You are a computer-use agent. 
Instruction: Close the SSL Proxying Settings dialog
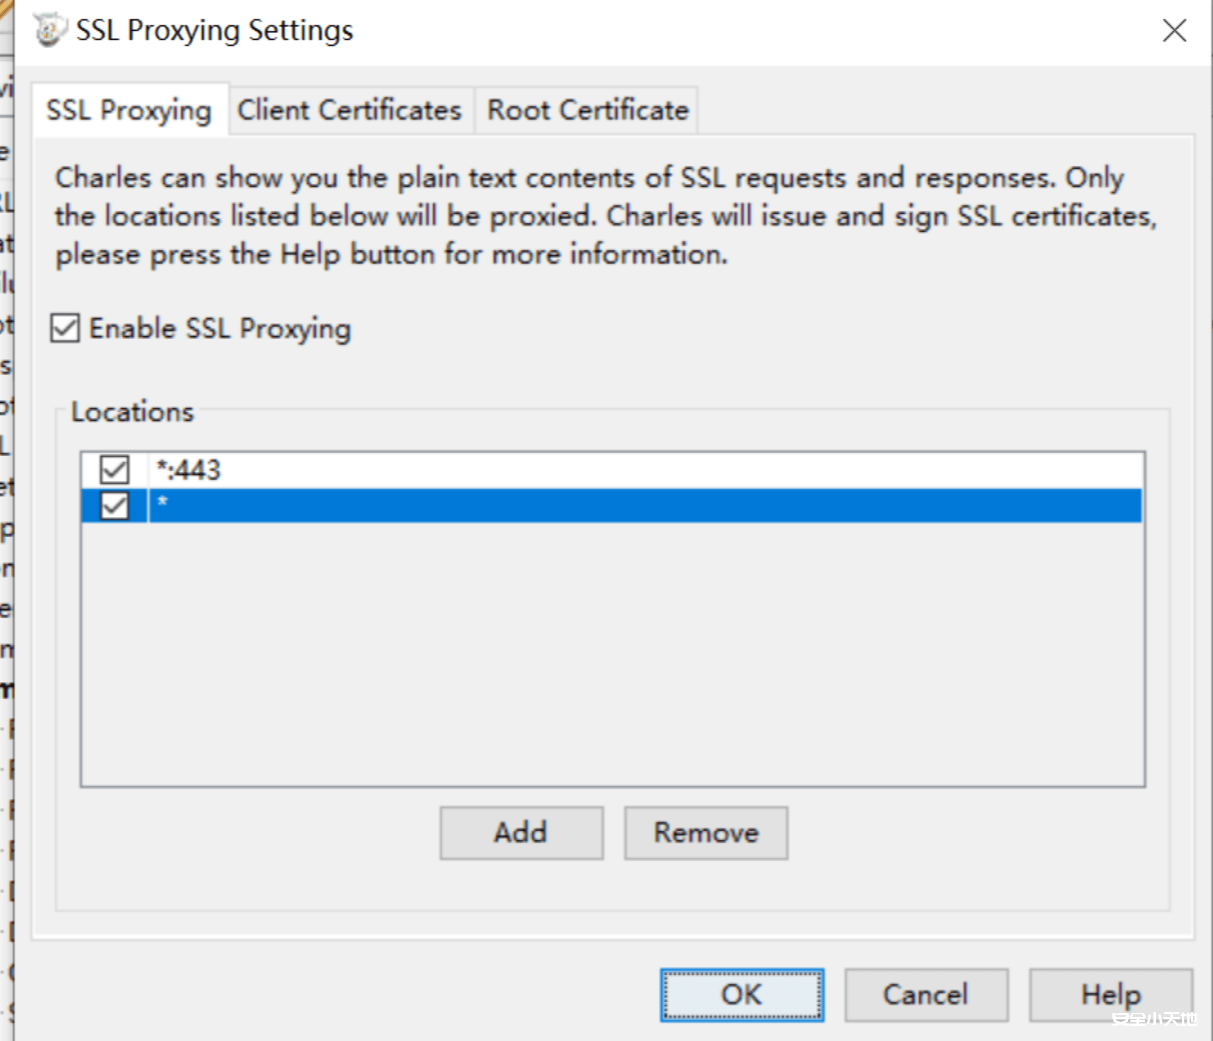point(1174,30)
